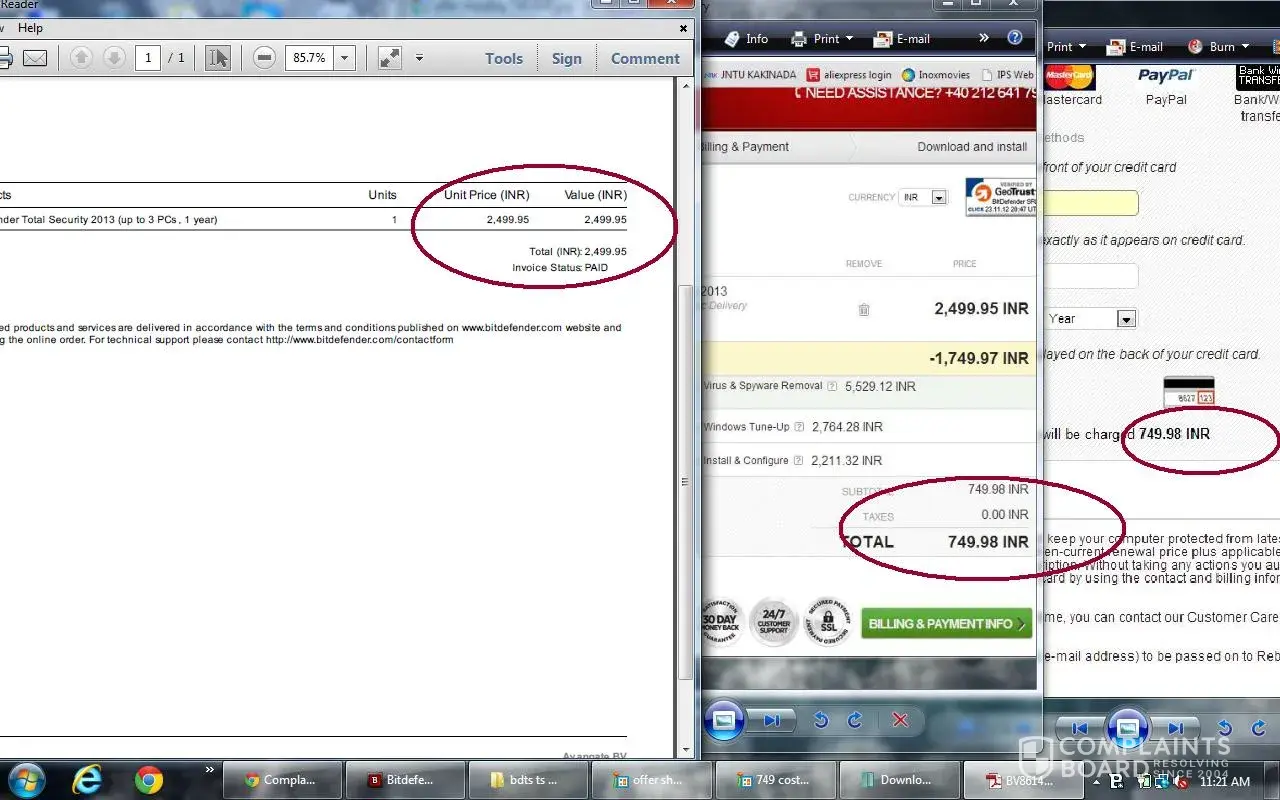1280x800 pixels.
Task: Open the expiry Year dropdown
Action: (x=1090, y=319)
